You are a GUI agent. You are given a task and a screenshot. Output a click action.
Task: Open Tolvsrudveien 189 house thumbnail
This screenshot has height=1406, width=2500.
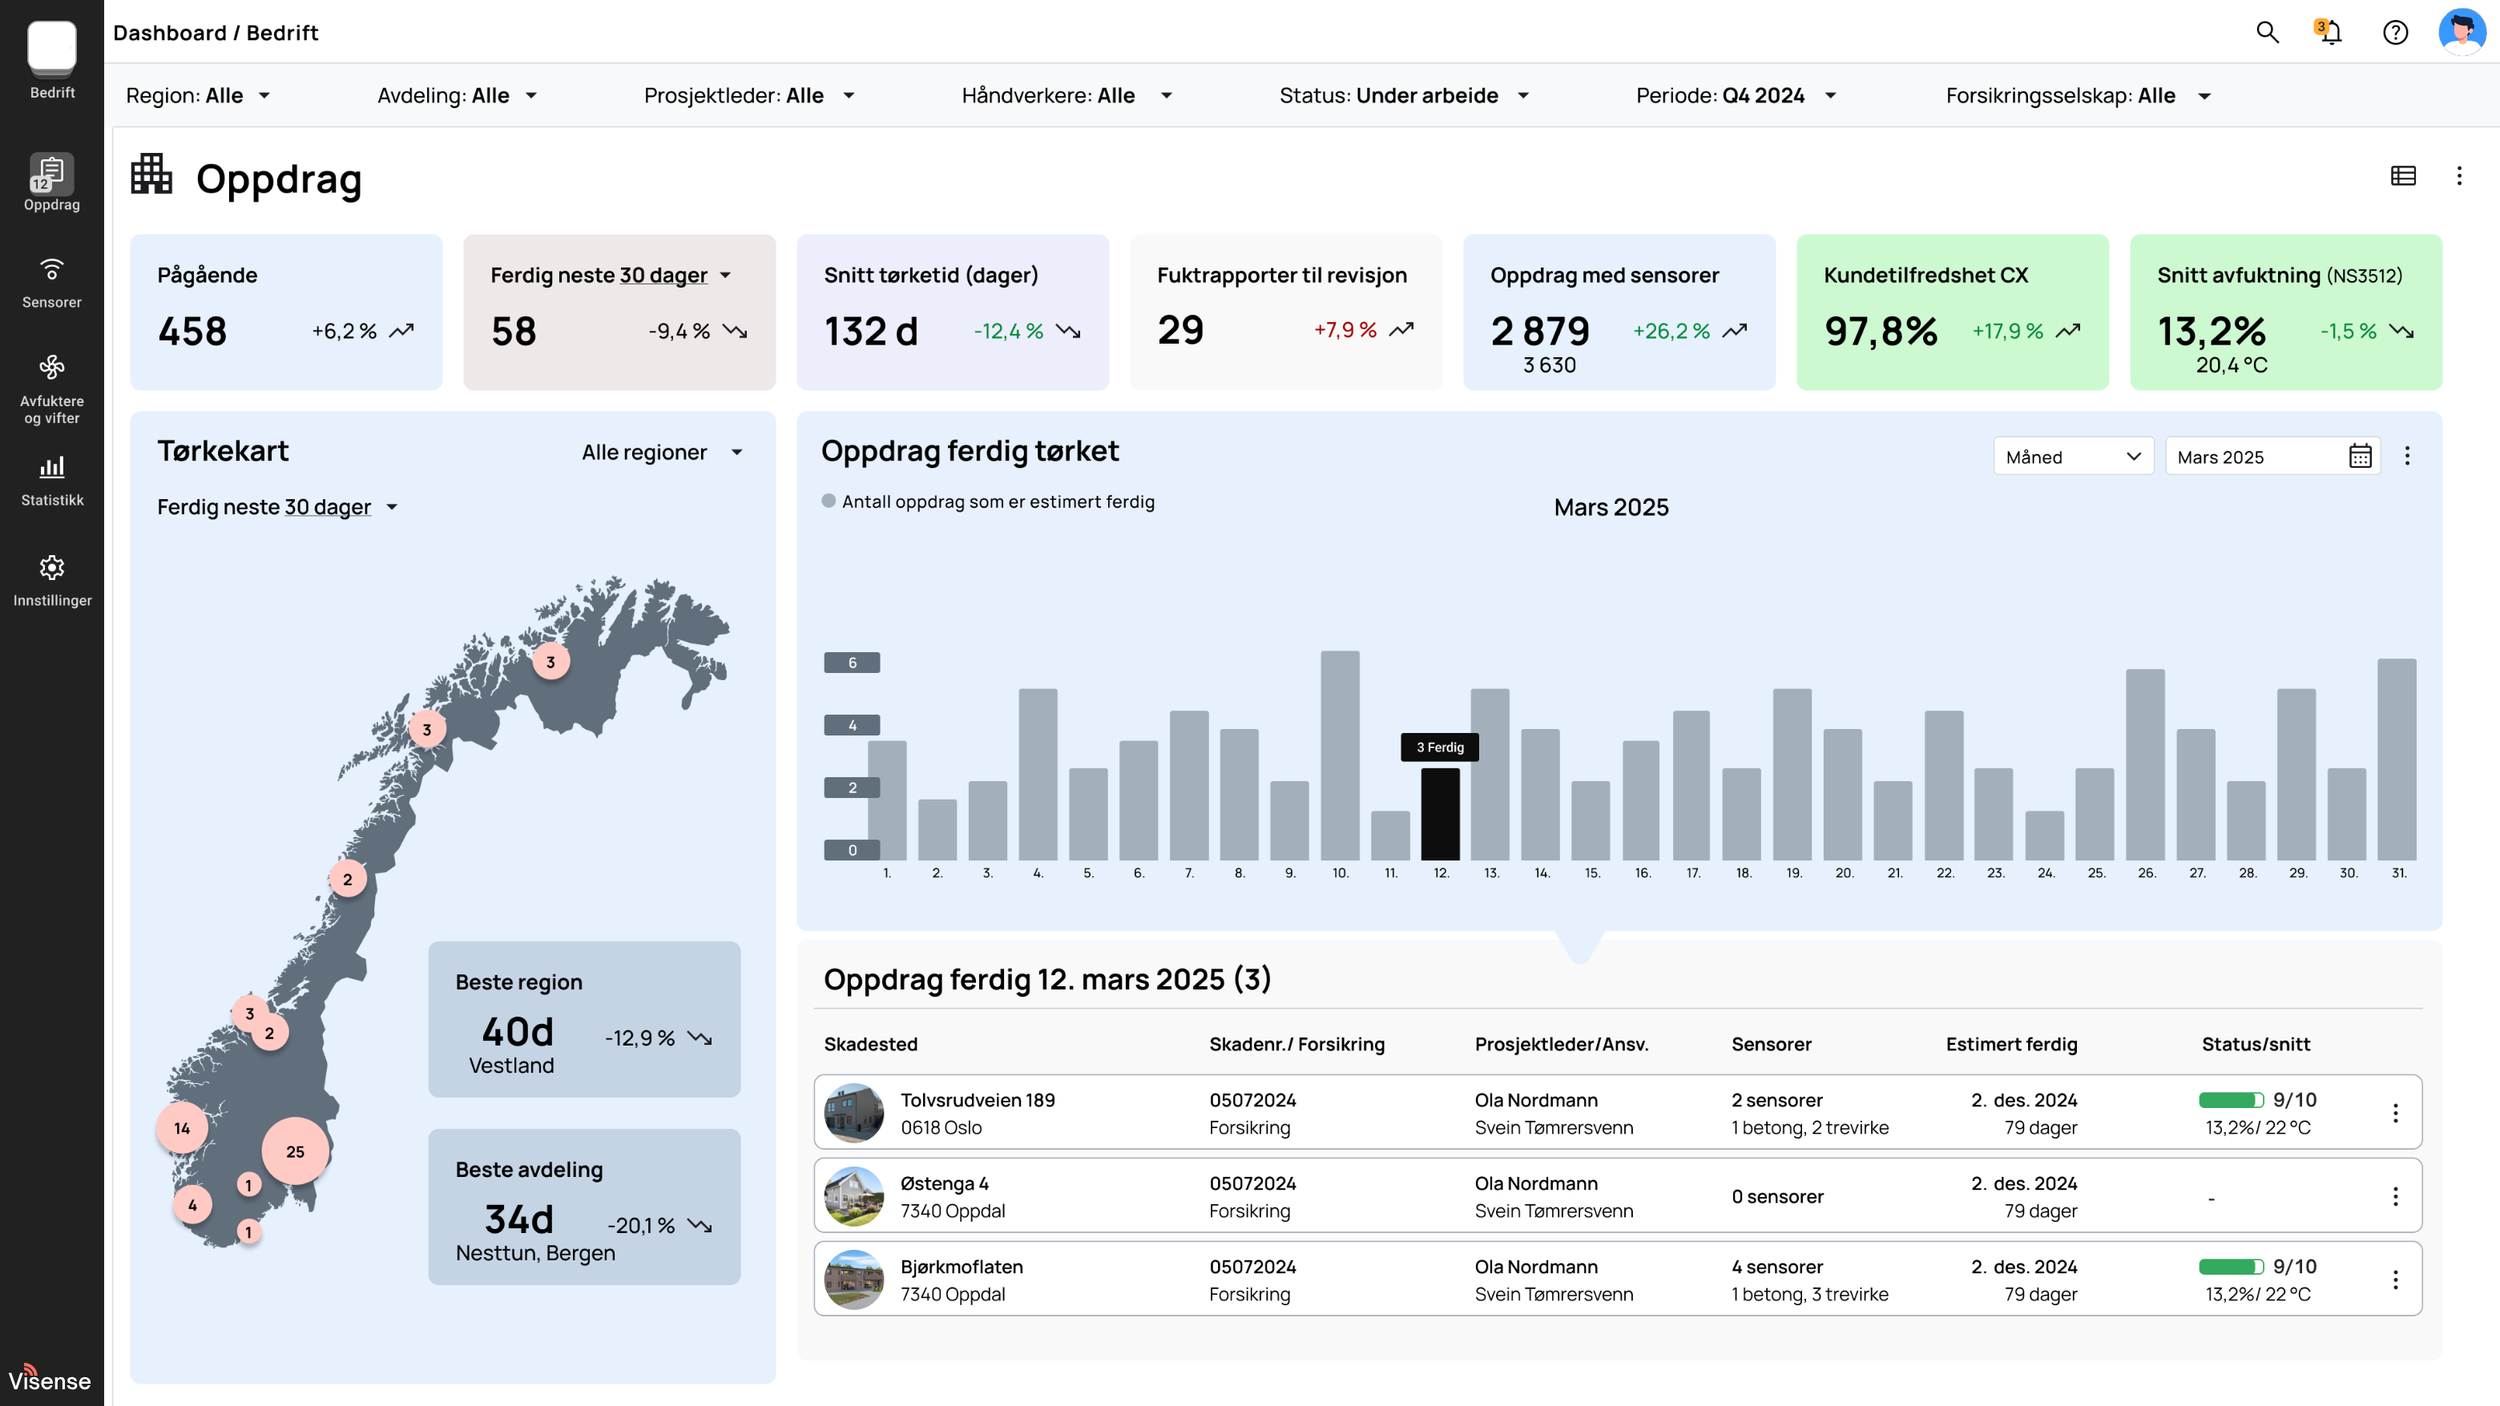pyautogui.click(x=854, y=1113)
